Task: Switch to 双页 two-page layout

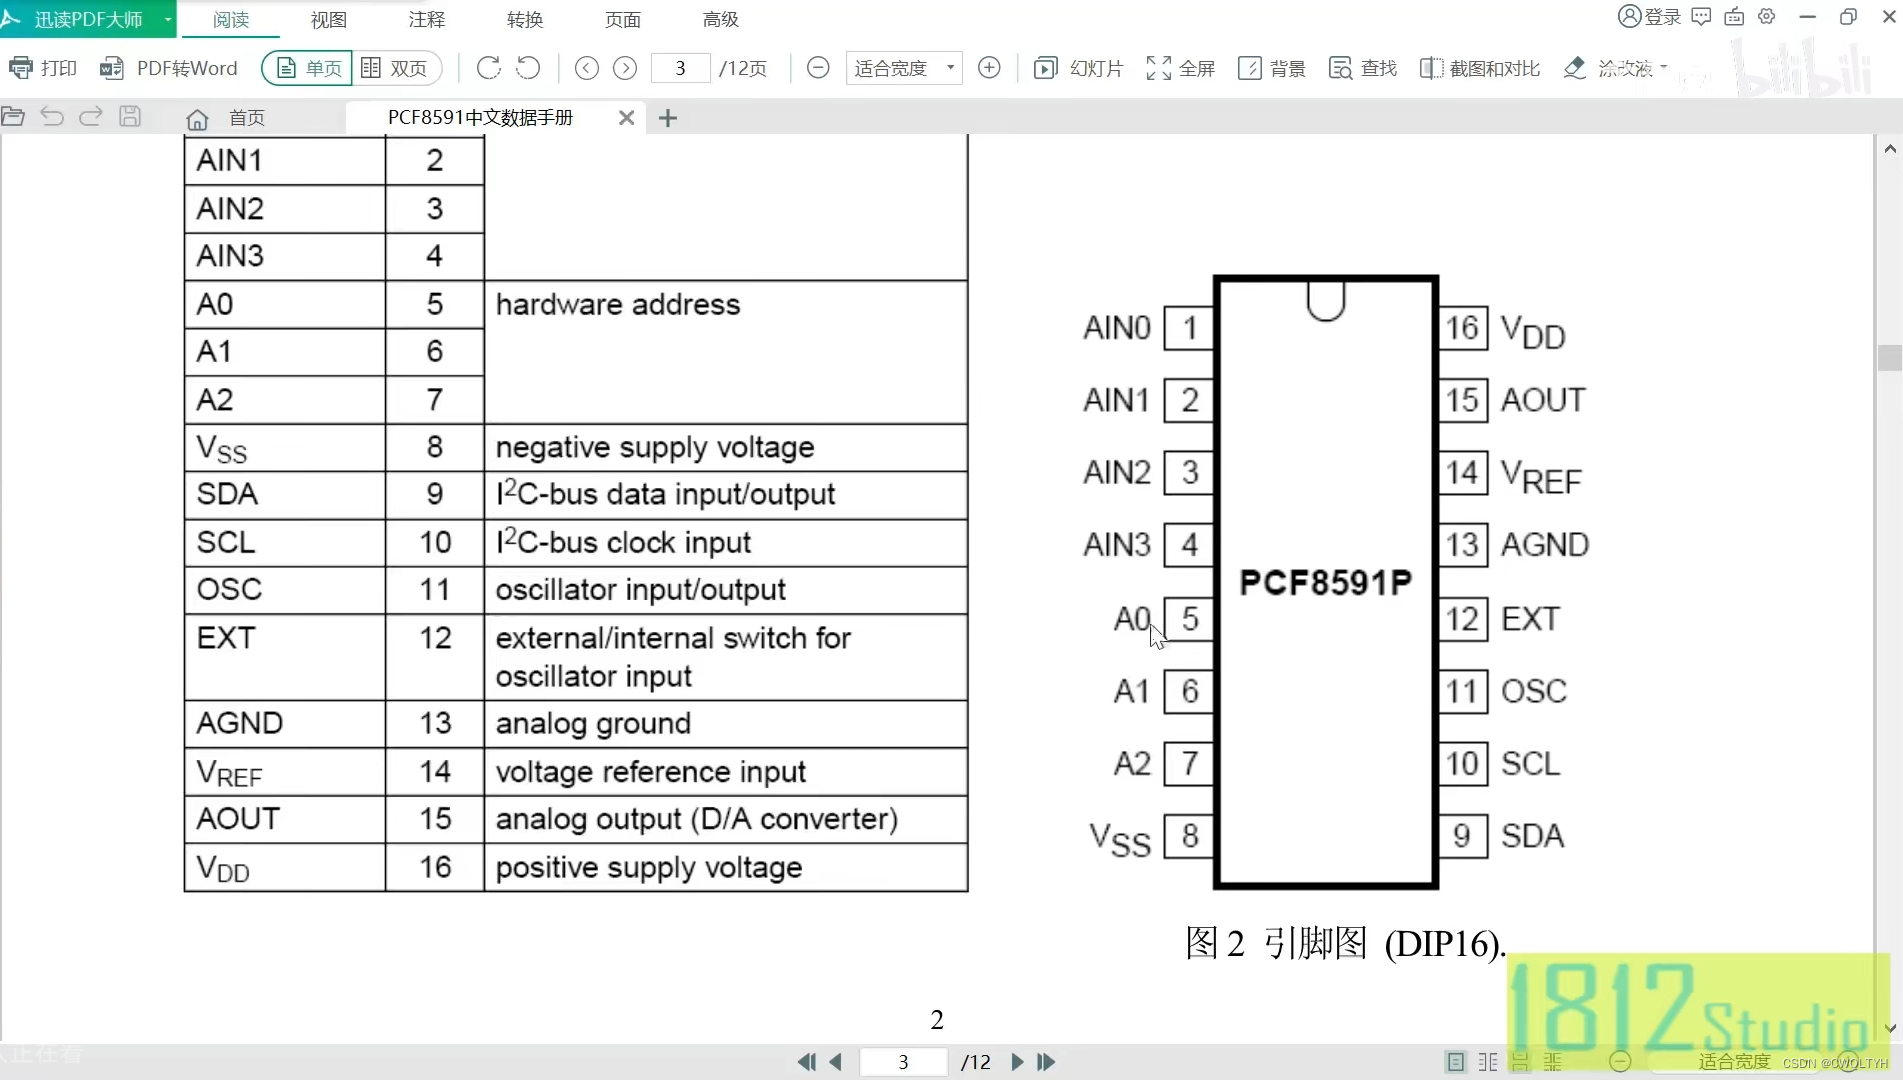Action: tap(397, 68)
